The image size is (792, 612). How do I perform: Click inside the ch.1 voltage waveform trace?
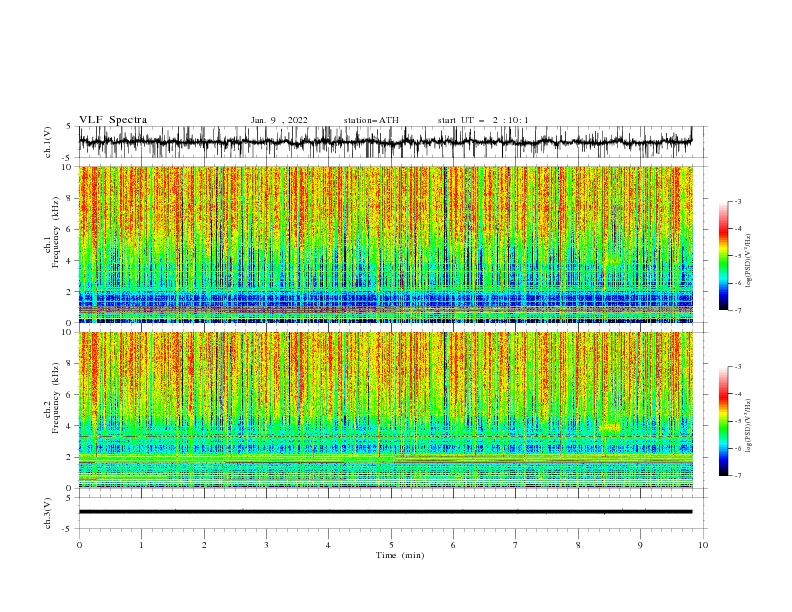click(x=385, y=142)
